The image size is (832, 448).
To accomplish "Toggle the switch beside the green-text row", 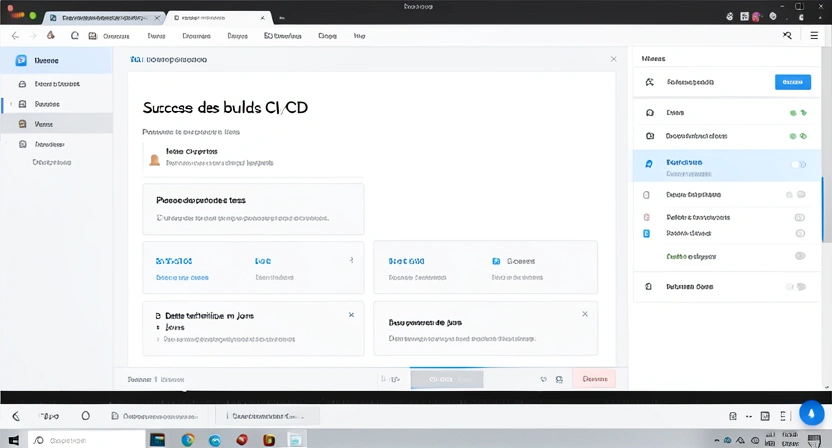I will [800, 256].
